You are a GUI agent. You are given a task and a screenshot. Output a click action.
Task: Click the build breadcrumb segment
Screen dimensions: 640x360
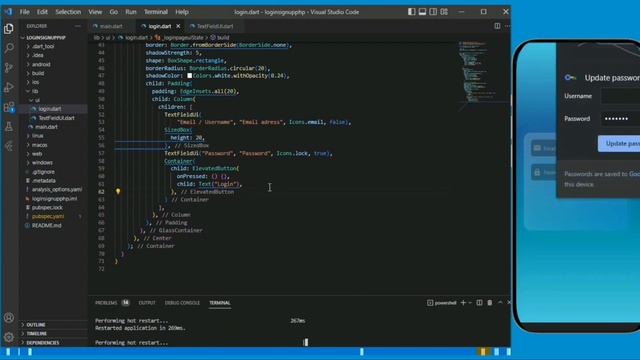tap(223, 38)
